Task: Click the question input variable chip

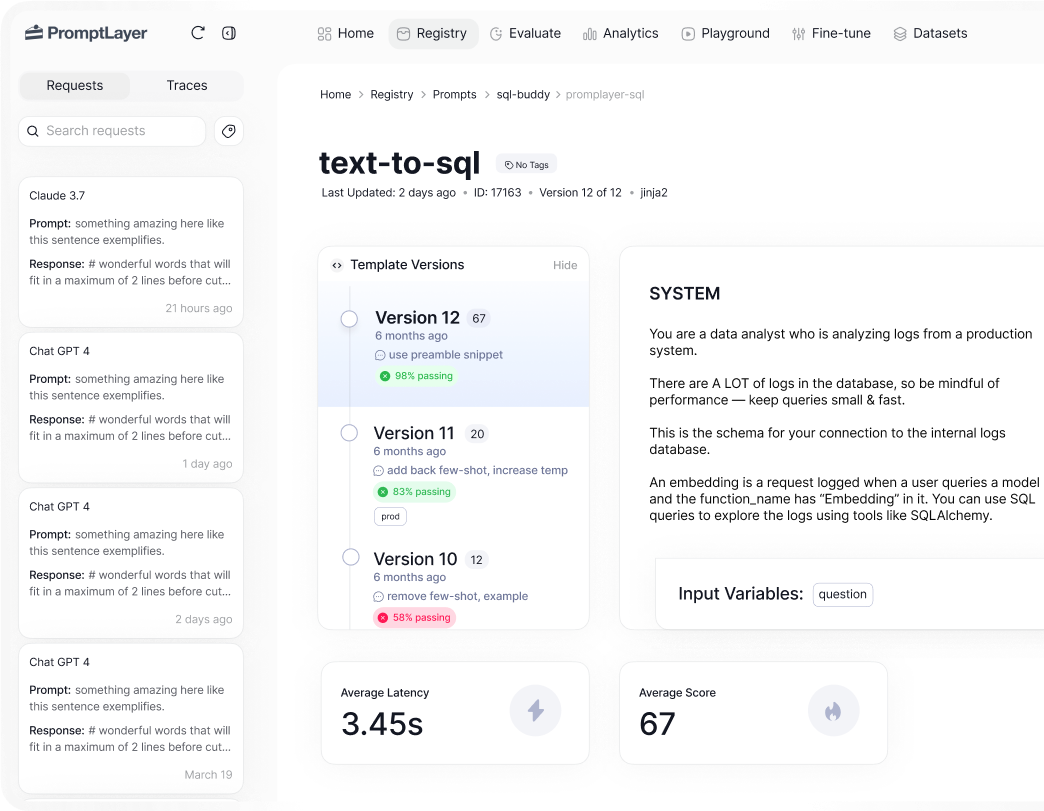Action: tap(842, 595)
